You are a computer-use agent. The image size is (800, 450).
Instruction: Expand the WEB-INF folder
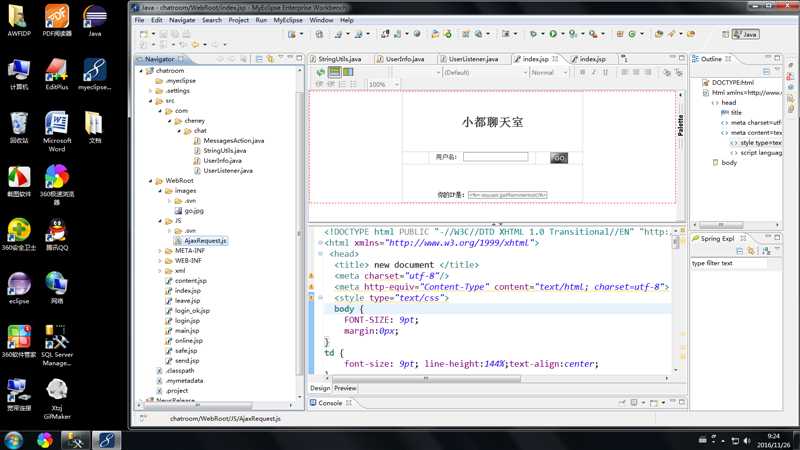160,261
